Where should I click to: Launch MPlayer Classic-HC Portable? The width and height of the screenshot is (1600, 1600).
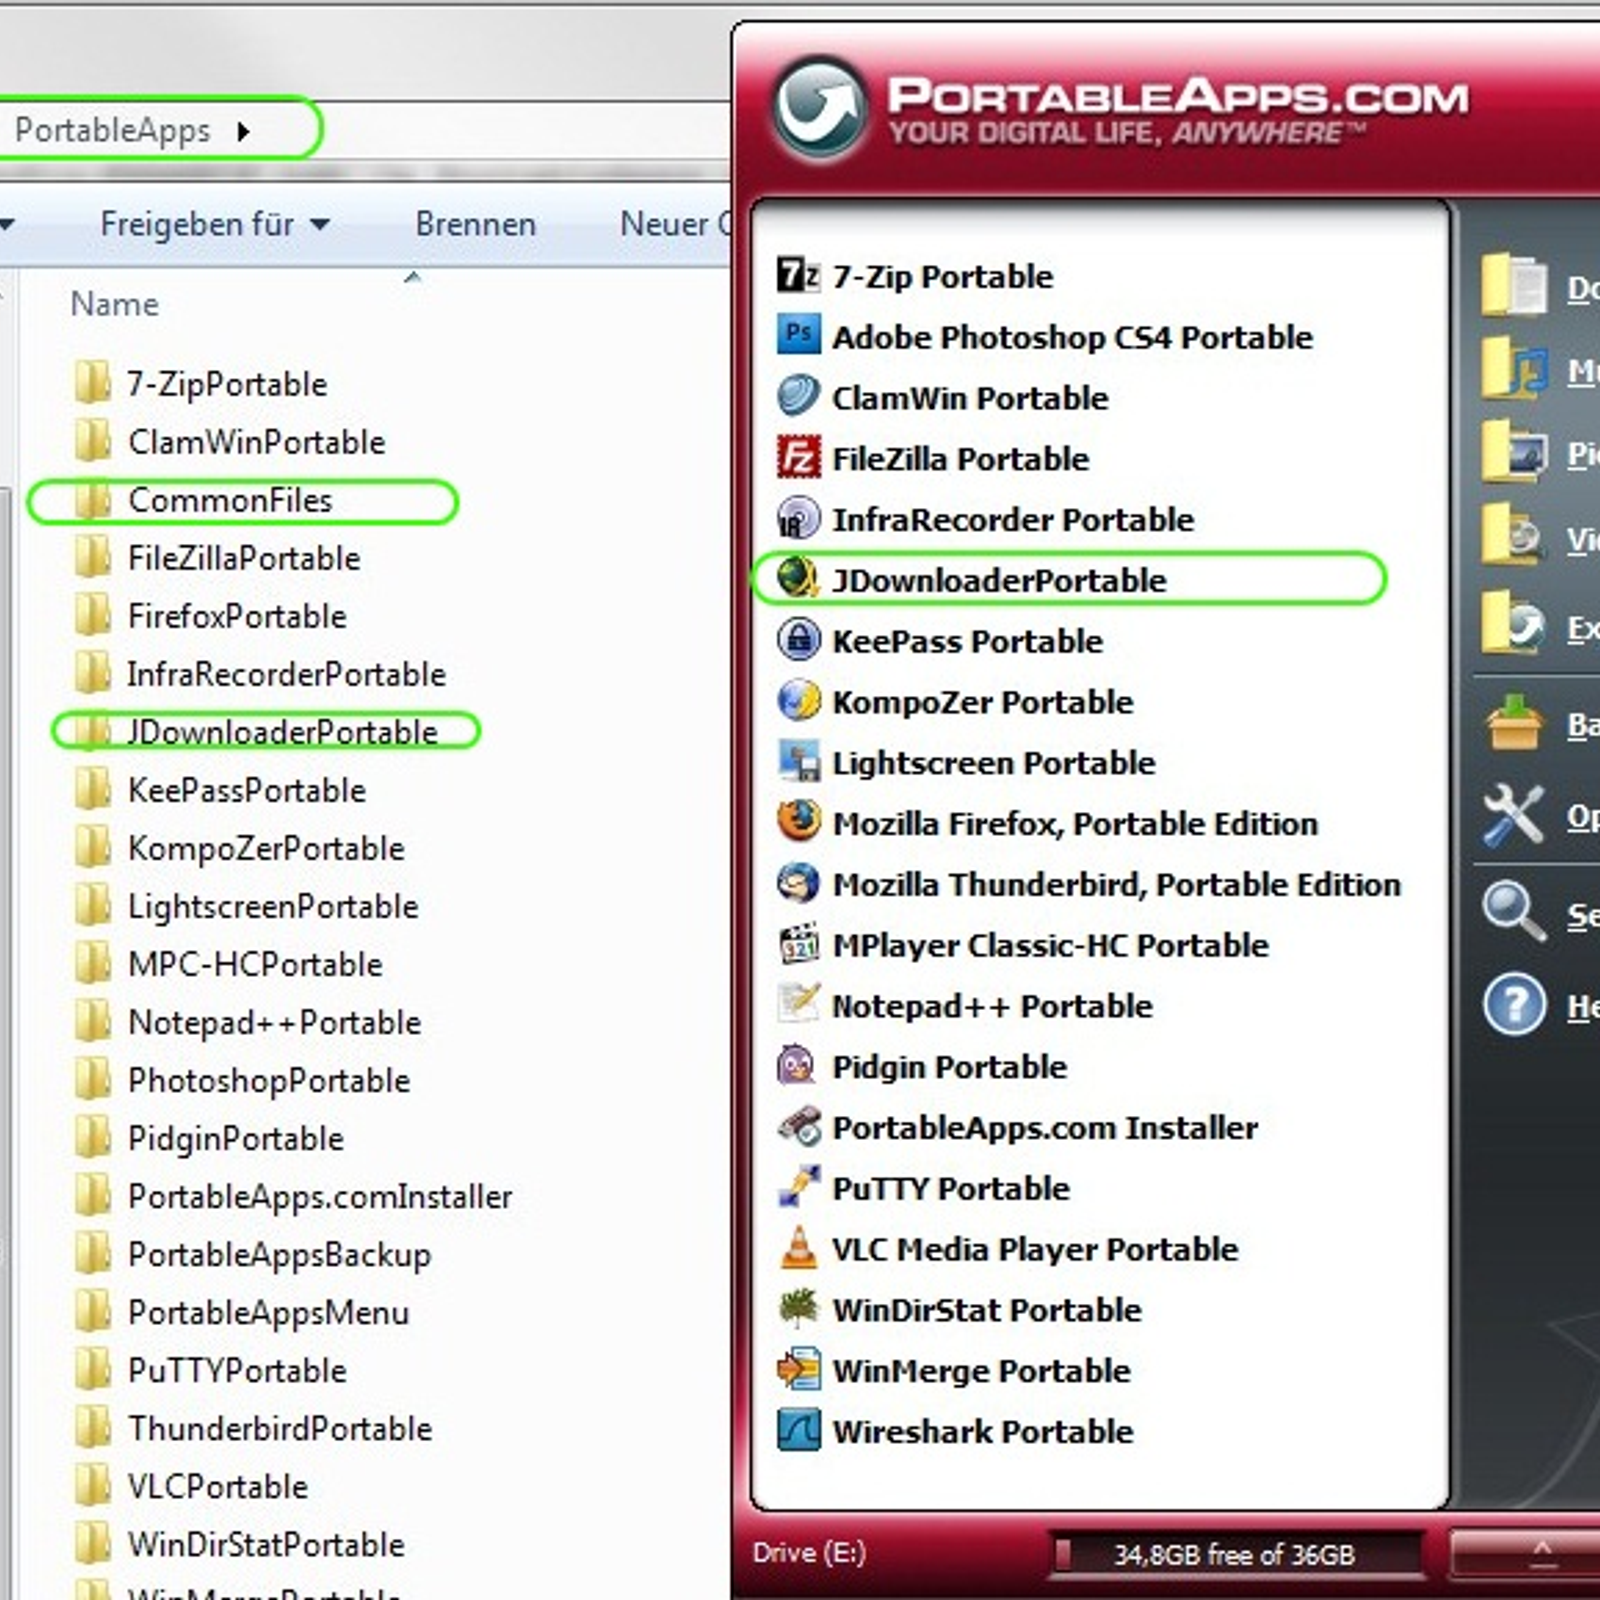pos(1022,945)
